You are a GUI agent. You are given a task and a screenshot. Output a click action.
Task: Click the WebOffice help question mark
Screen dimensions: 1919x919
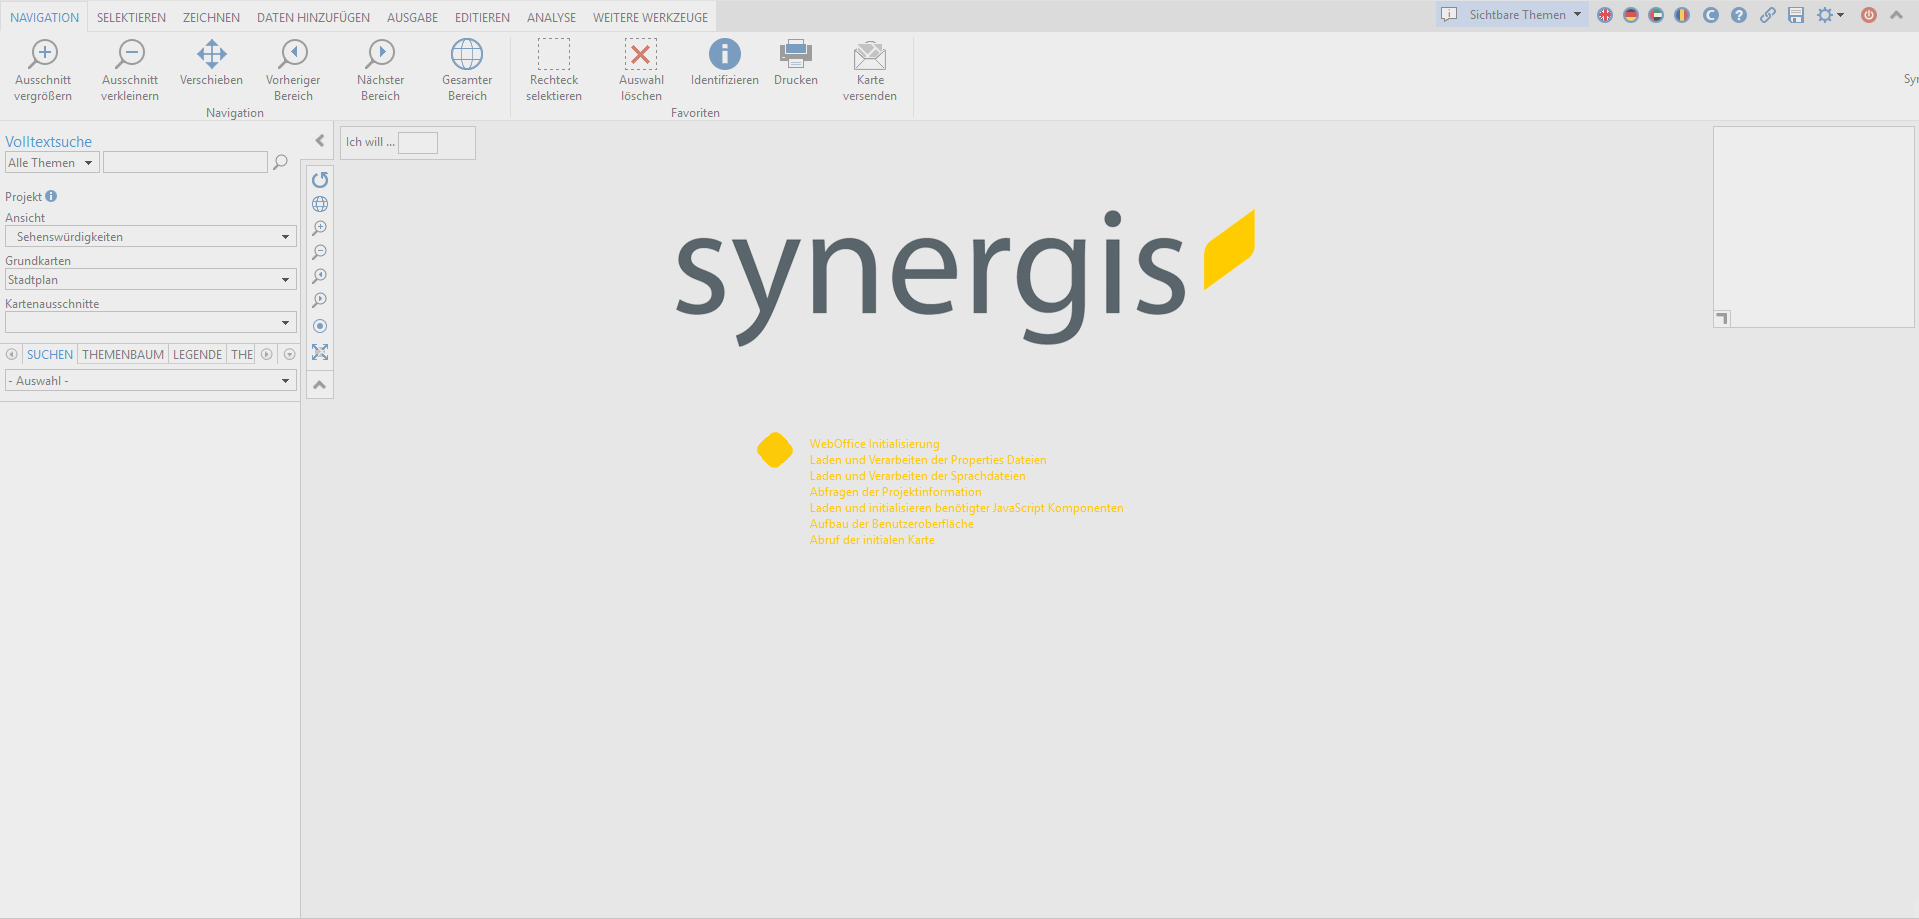[1740, 15]
